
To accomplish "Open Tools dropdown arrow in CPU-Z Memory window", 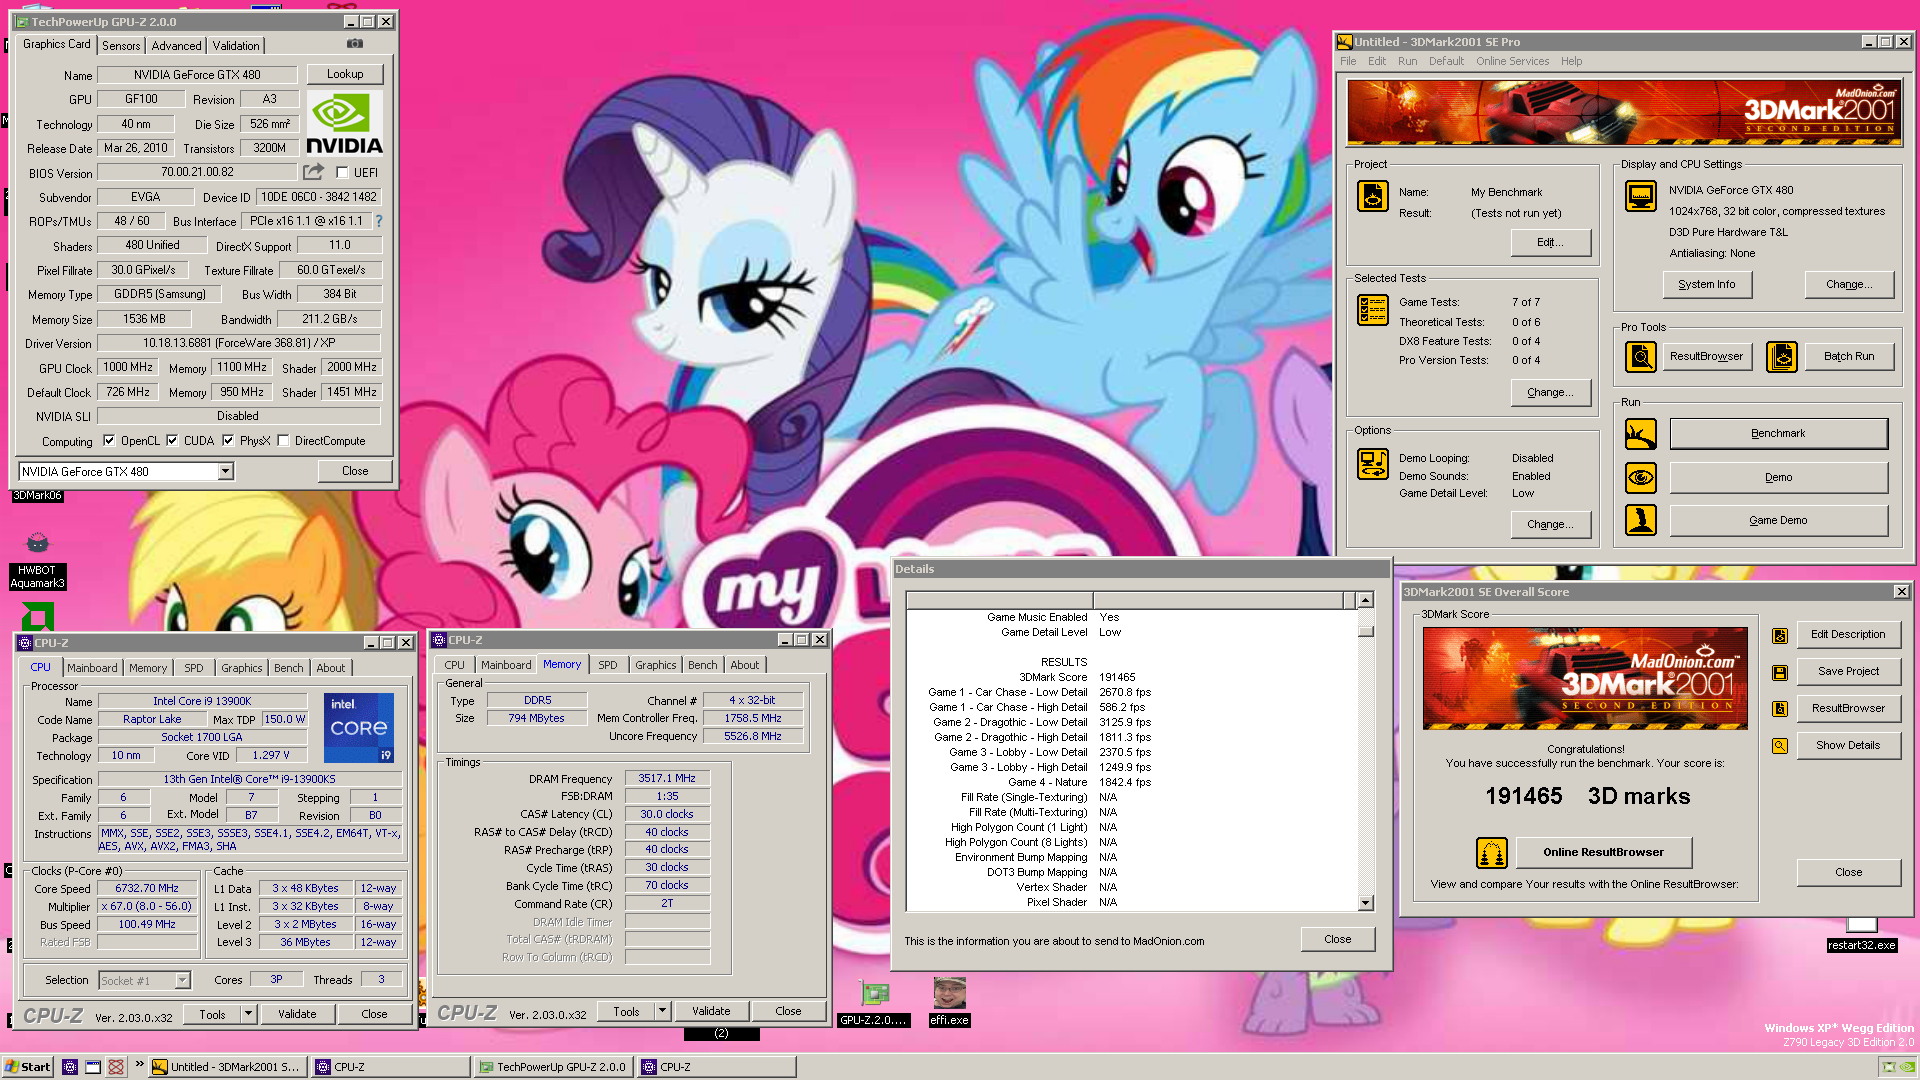I will (662, 1011).
